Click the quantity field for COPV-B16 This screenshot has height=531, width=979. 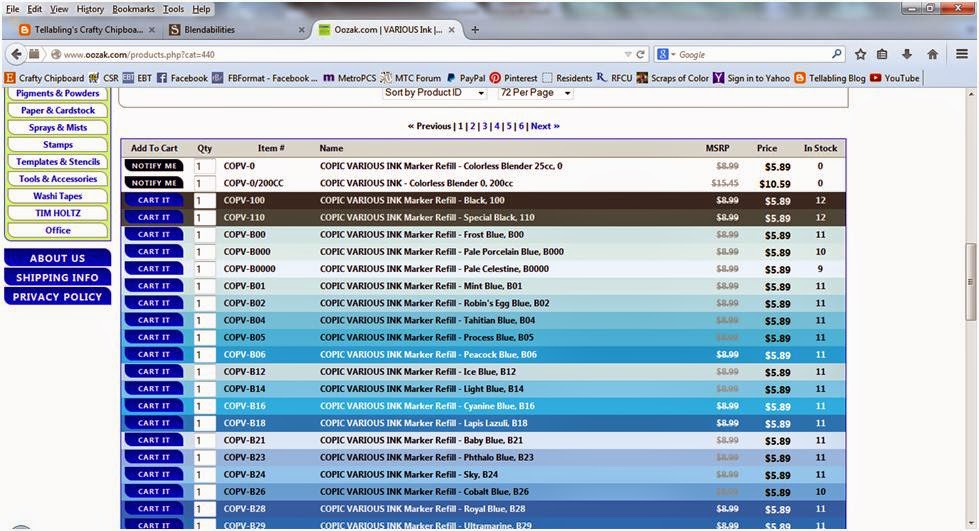(204, 406)
